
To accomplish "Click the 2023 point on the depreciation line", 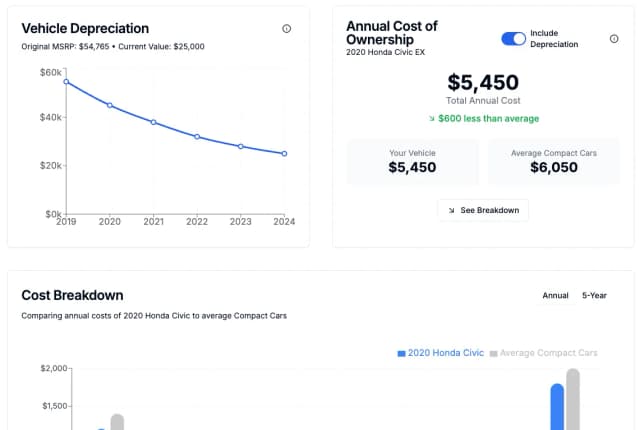I will coord(240,146).
